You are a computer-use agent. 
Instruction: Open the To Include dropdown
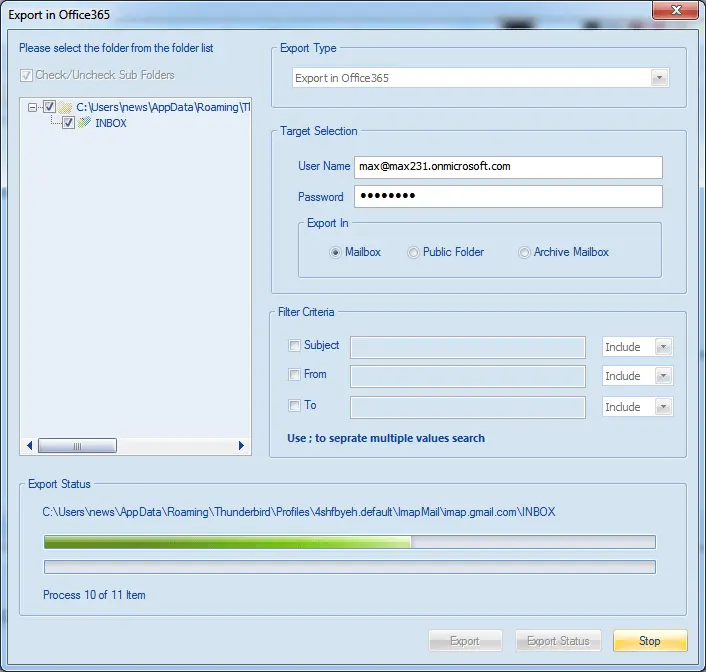pyautogui.click(x=663, y=407)
